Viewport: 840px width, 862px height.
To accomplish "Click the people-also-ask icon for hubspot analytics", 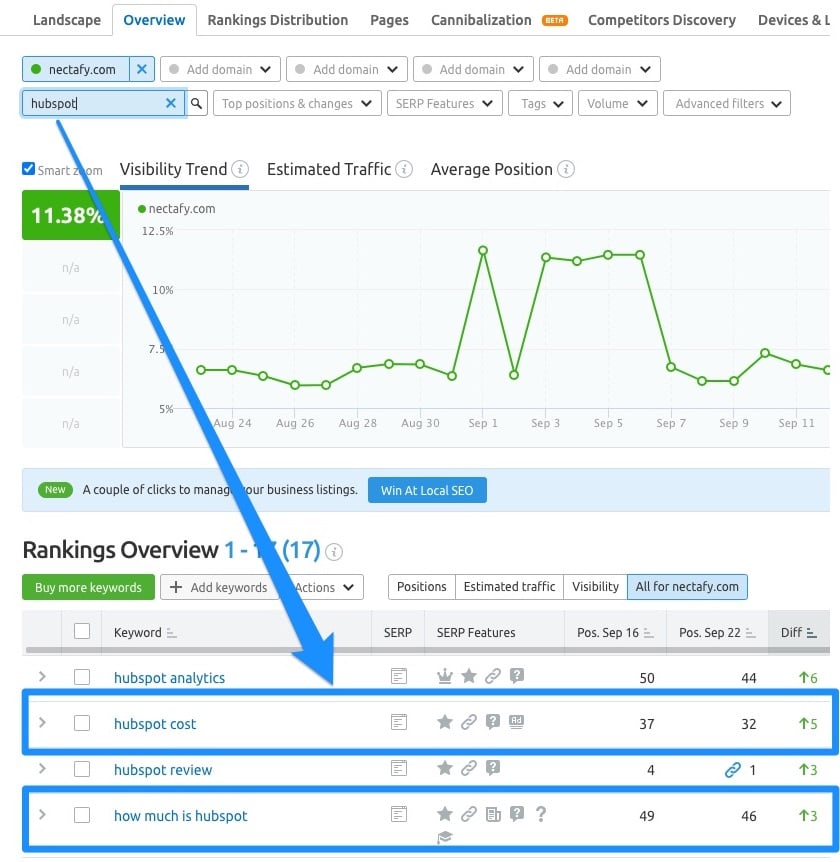I will (517, 676).
